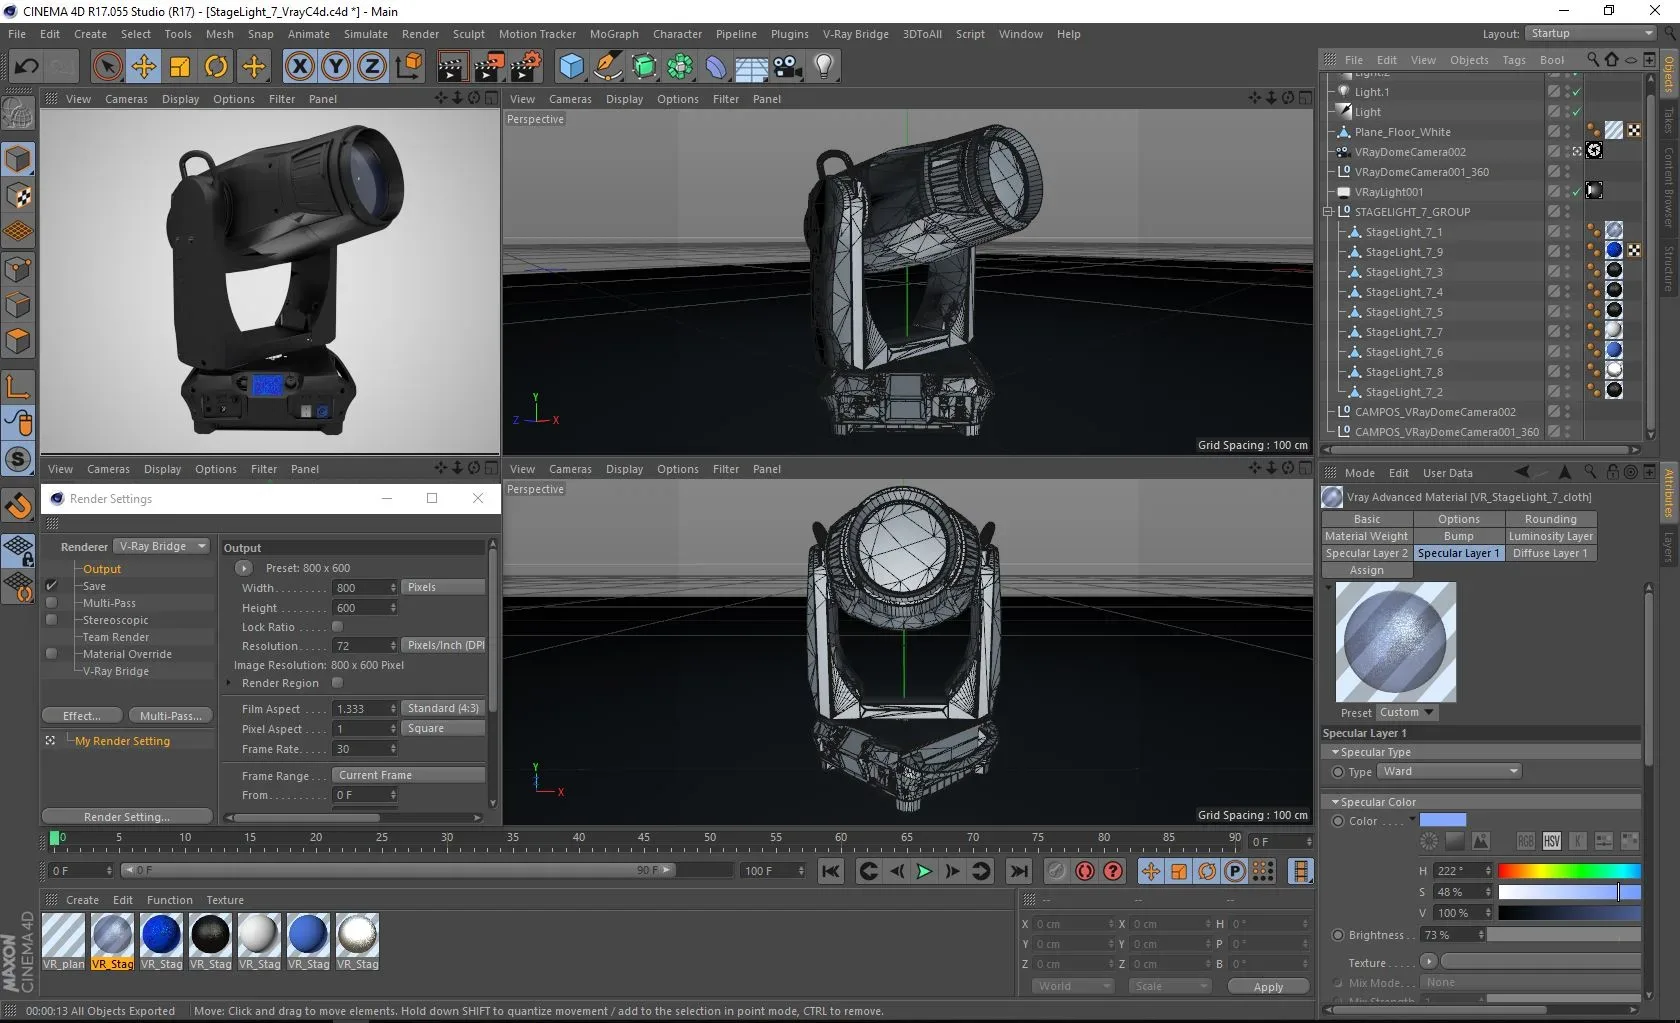Click the Multi-Pass... button
Viewport: 1680px width, 1023px height.
170,716
